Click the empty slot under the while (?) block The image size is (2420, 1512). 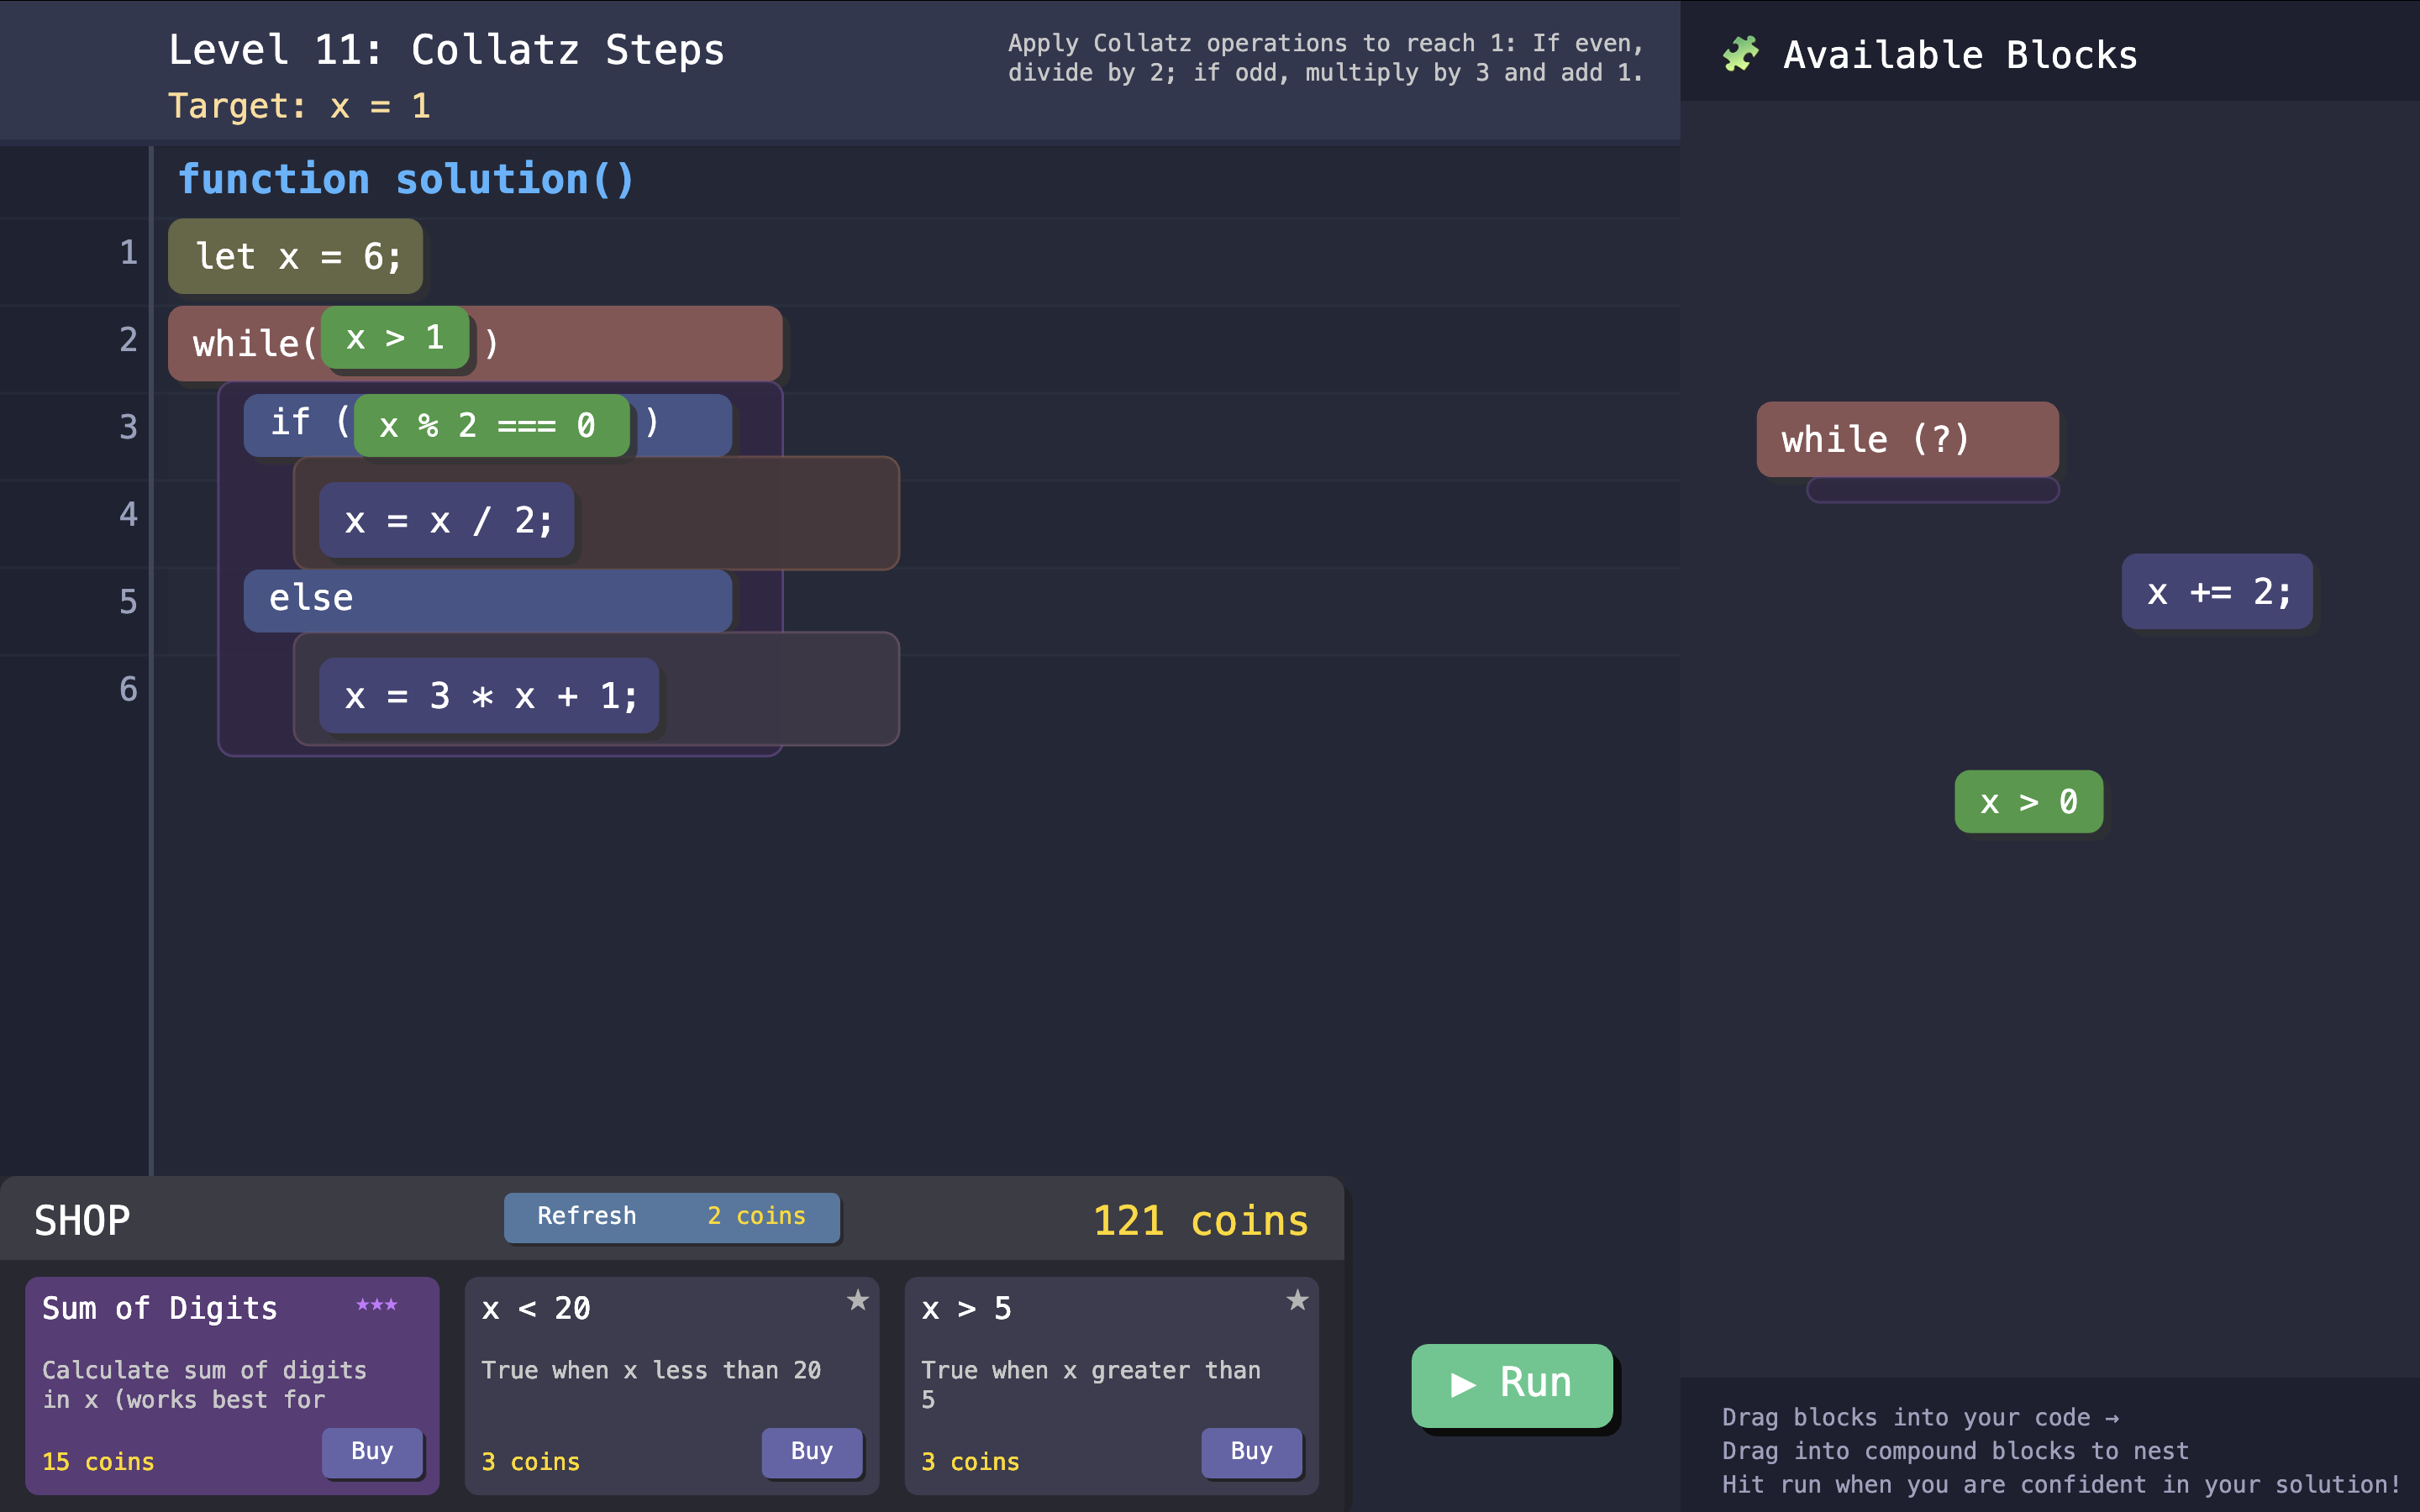[x=1932, y=490]
